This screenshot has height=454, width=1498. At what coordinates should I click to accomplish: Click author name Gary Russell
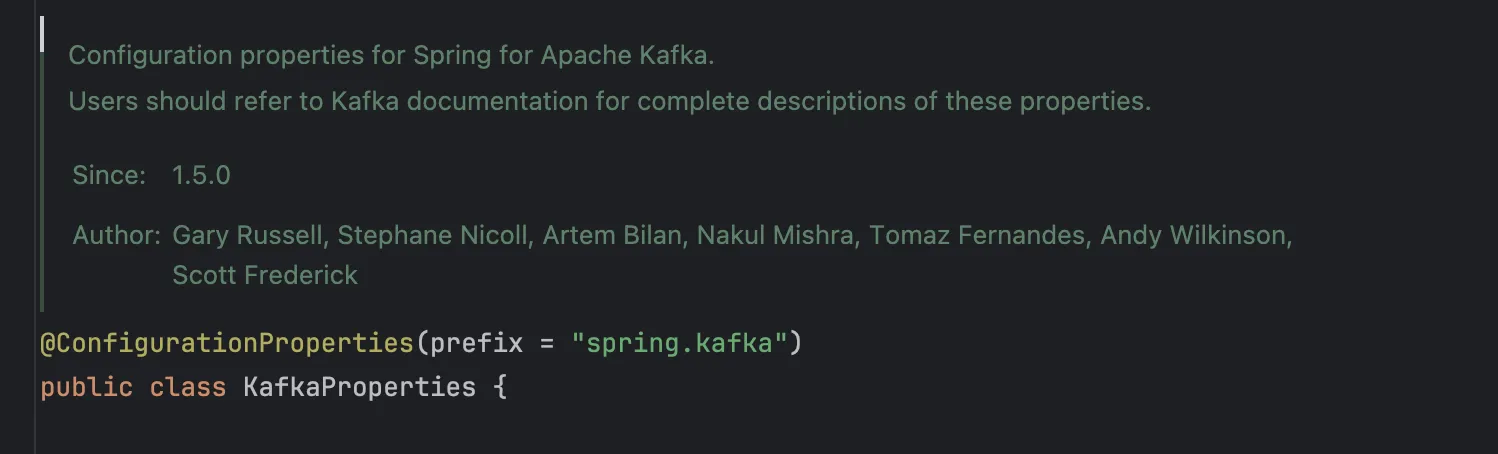tap(249, 236)
